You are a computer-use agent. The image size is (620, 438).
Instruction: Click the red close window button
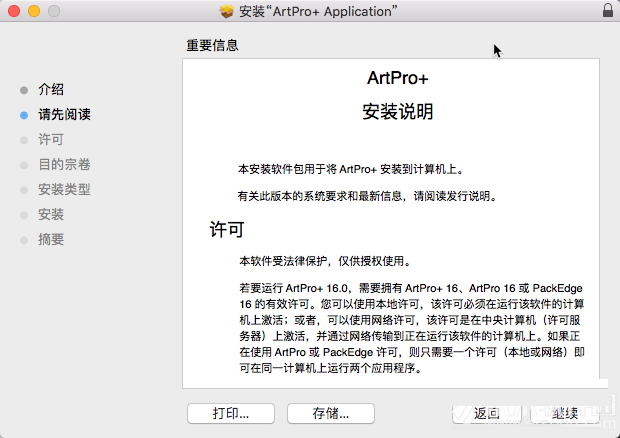pyautogui.click(x=14, y=11)
